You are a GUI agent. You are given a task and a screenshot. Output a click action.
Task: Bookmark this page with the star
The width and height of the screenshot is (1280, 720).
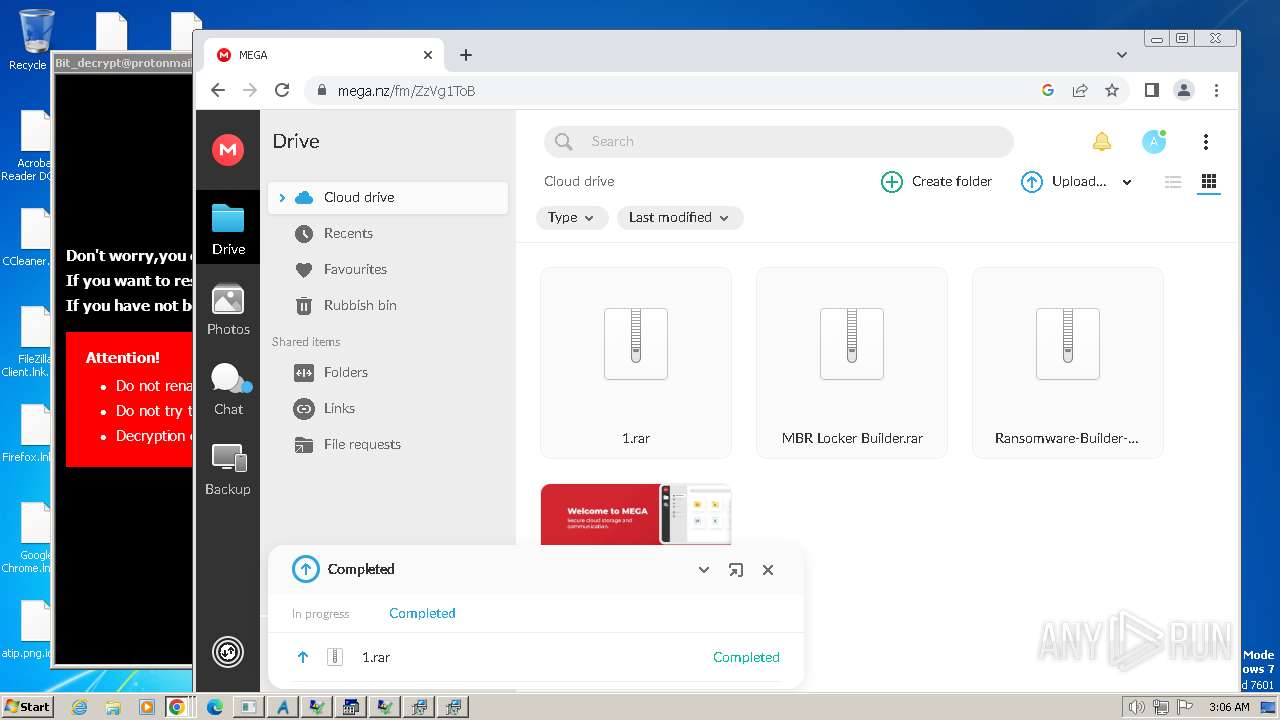[1112, 90]
